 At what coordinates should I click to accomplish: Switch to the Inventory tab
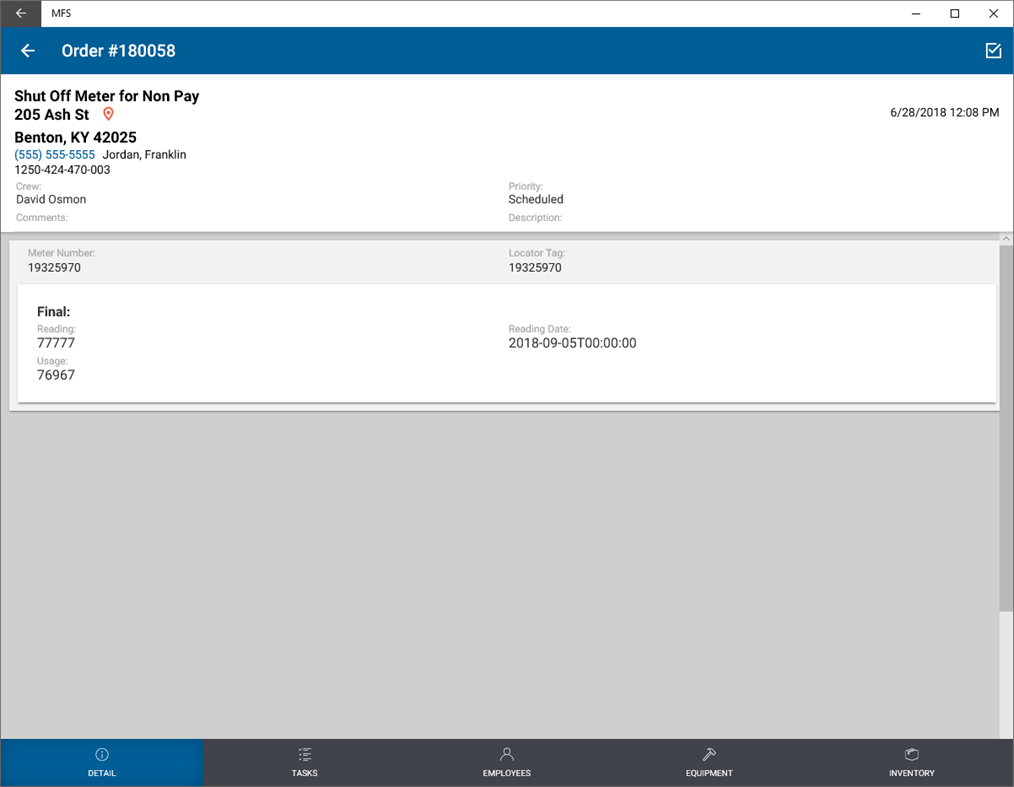click(911, 762)
